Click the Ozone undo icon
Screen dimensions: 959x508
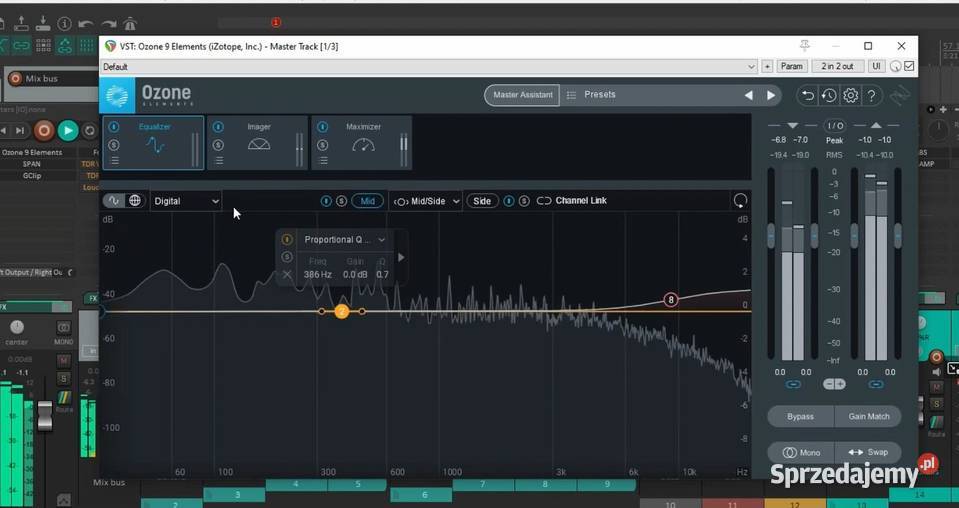(808, 95)
